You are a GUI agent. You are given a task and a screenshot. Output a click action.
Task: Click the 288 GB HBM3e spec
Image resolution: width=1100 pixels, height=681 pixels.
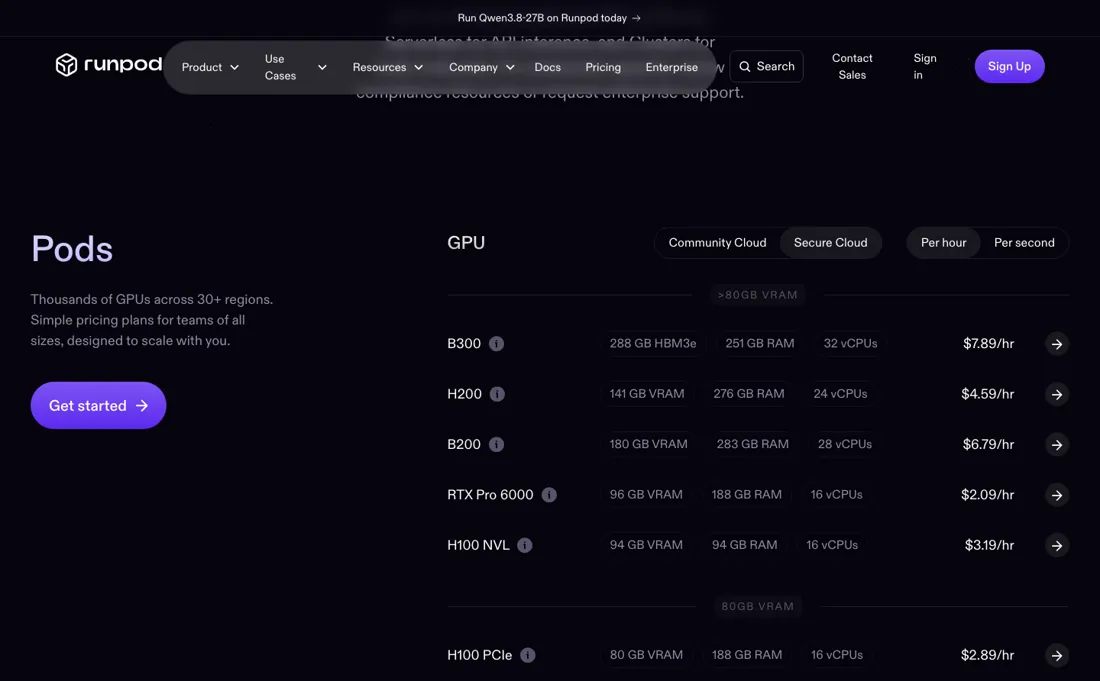coord(652,344)
